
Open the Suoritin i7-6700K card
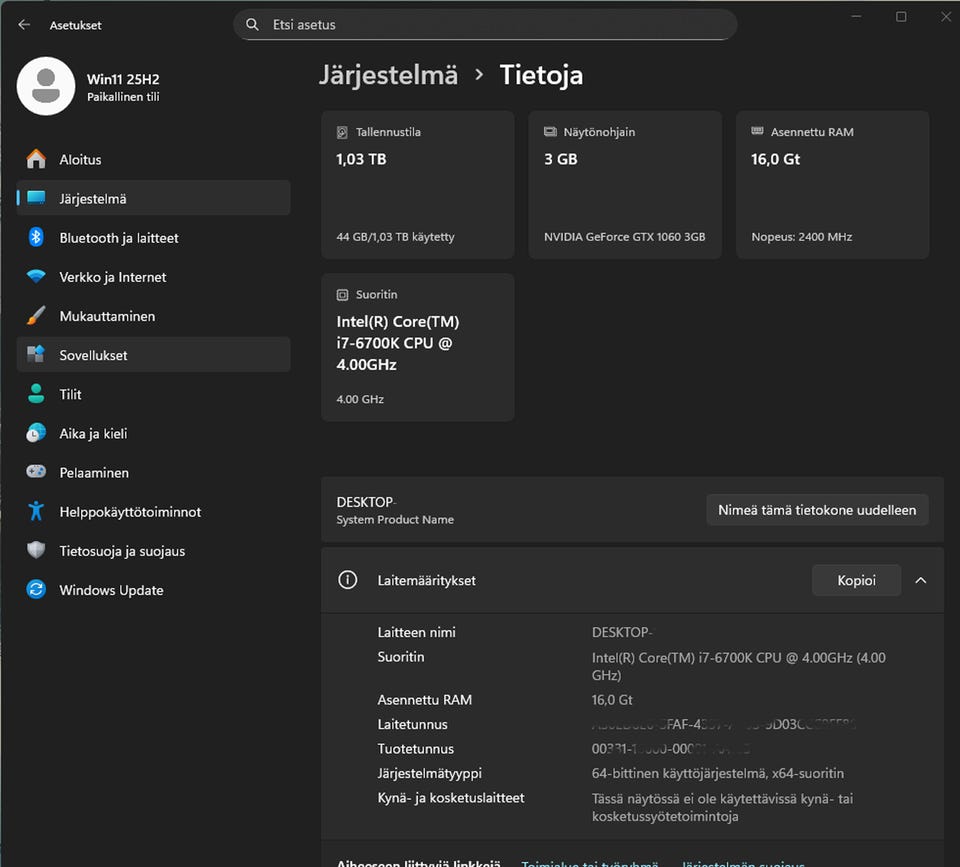coord(418,347)
